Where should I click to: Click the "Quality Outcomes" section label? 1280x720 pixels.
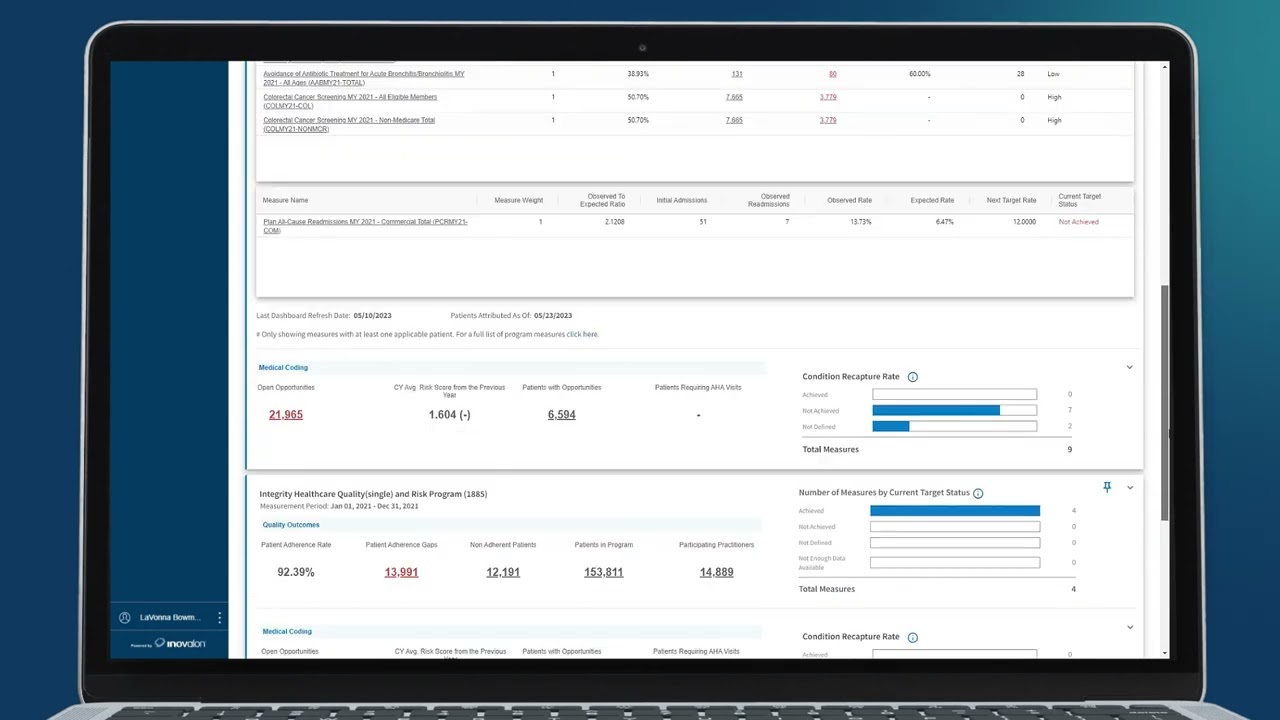point(291,525)
